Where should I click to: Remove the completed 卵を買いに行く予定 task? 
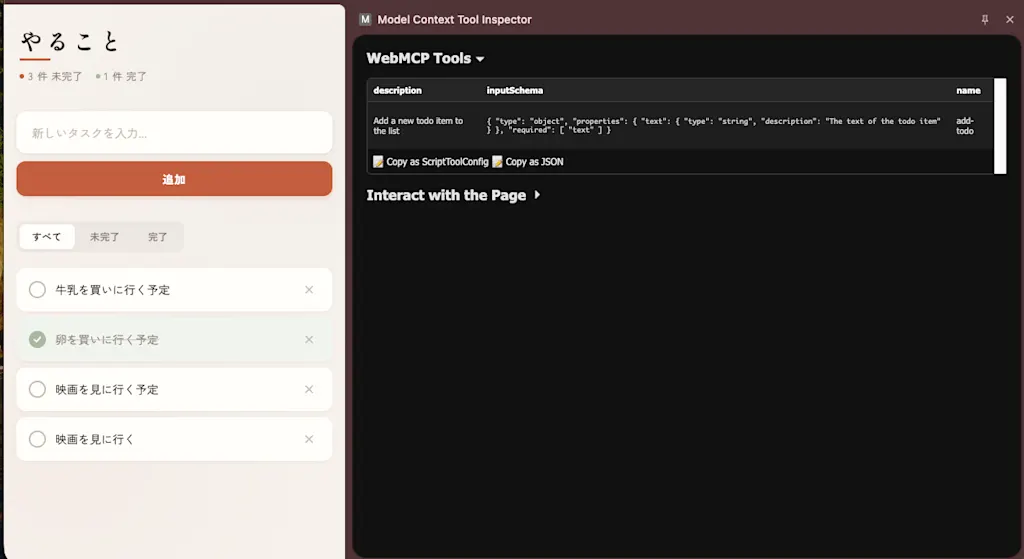(x=309, y=340)
